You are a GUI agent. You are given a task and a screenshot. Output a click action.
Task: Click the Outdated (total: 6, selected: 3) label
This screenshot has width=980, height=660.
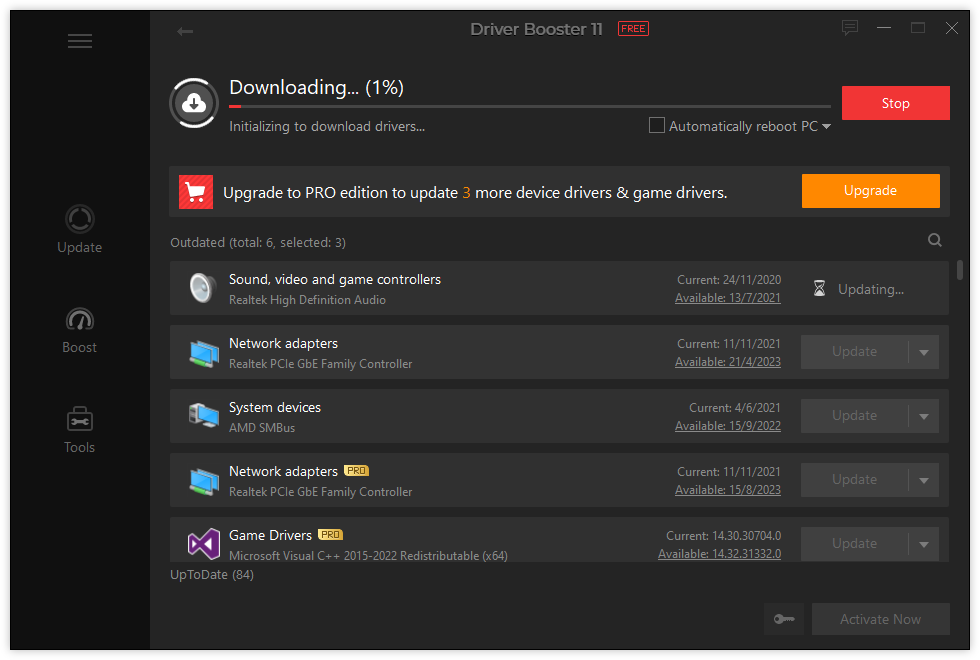258,242
